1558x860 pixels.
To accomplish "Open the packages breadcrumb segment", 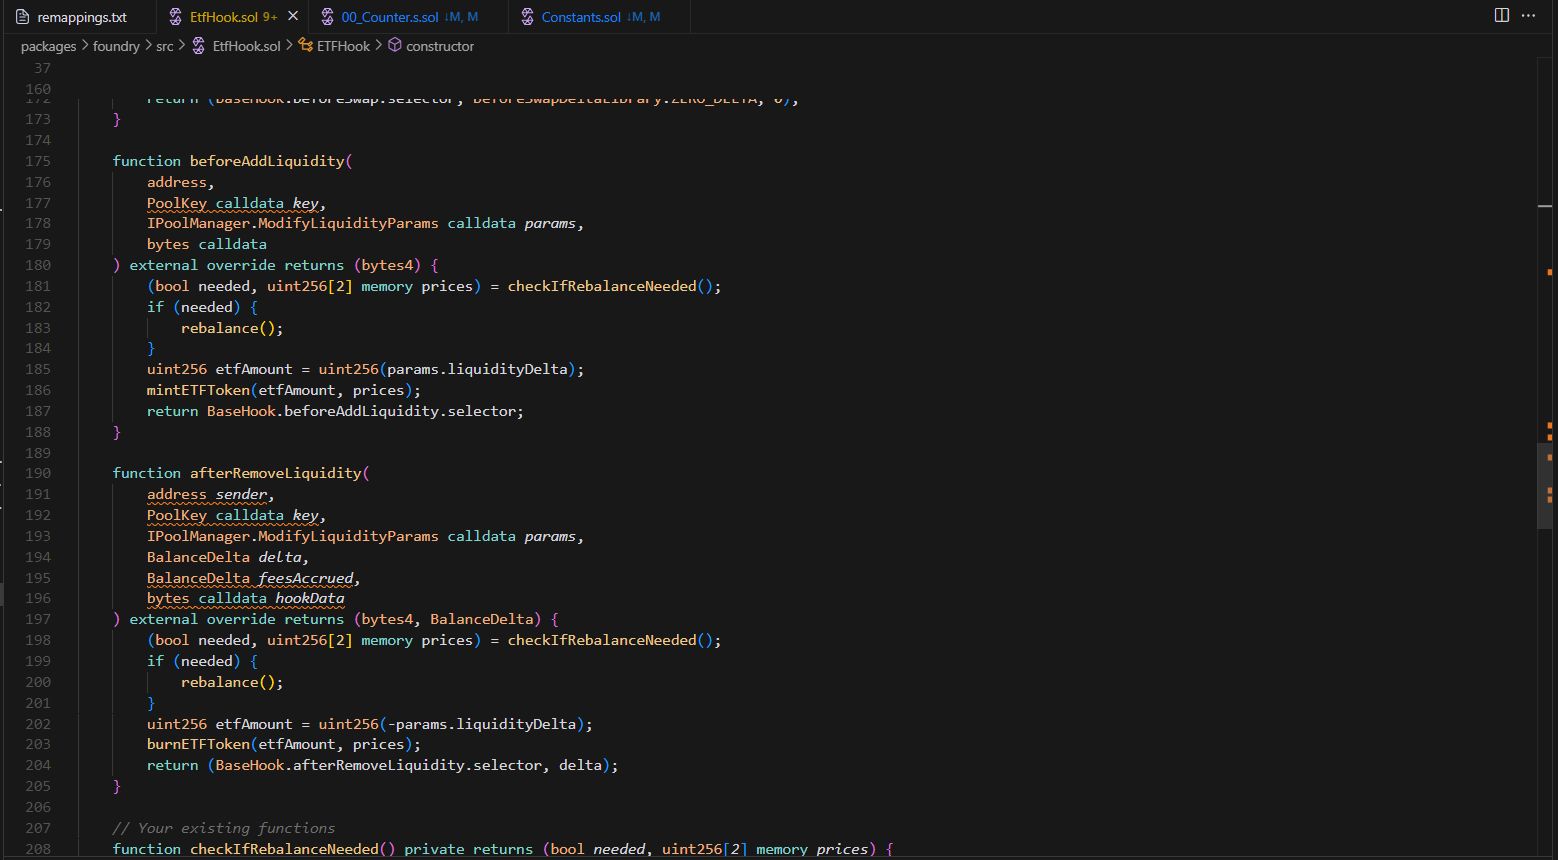I will coord(48,46).
